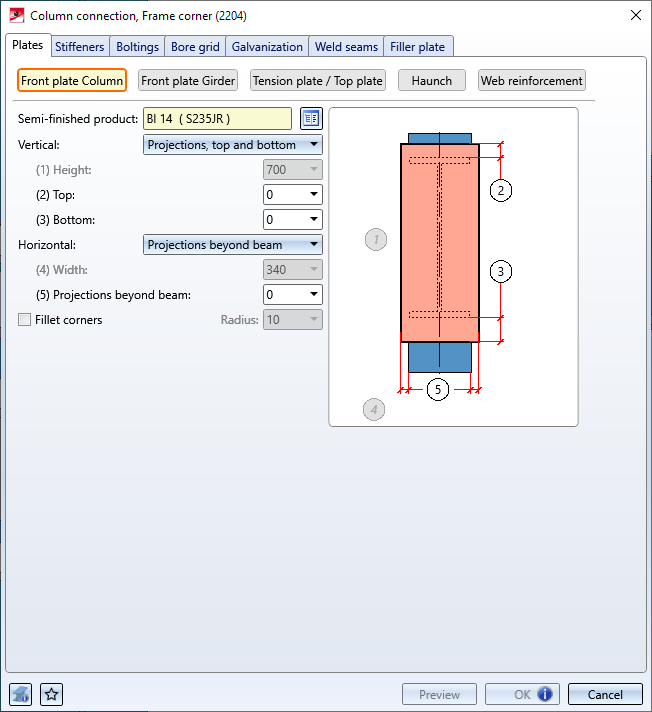Switch to the Weld seams tab

tap(346, 47)
